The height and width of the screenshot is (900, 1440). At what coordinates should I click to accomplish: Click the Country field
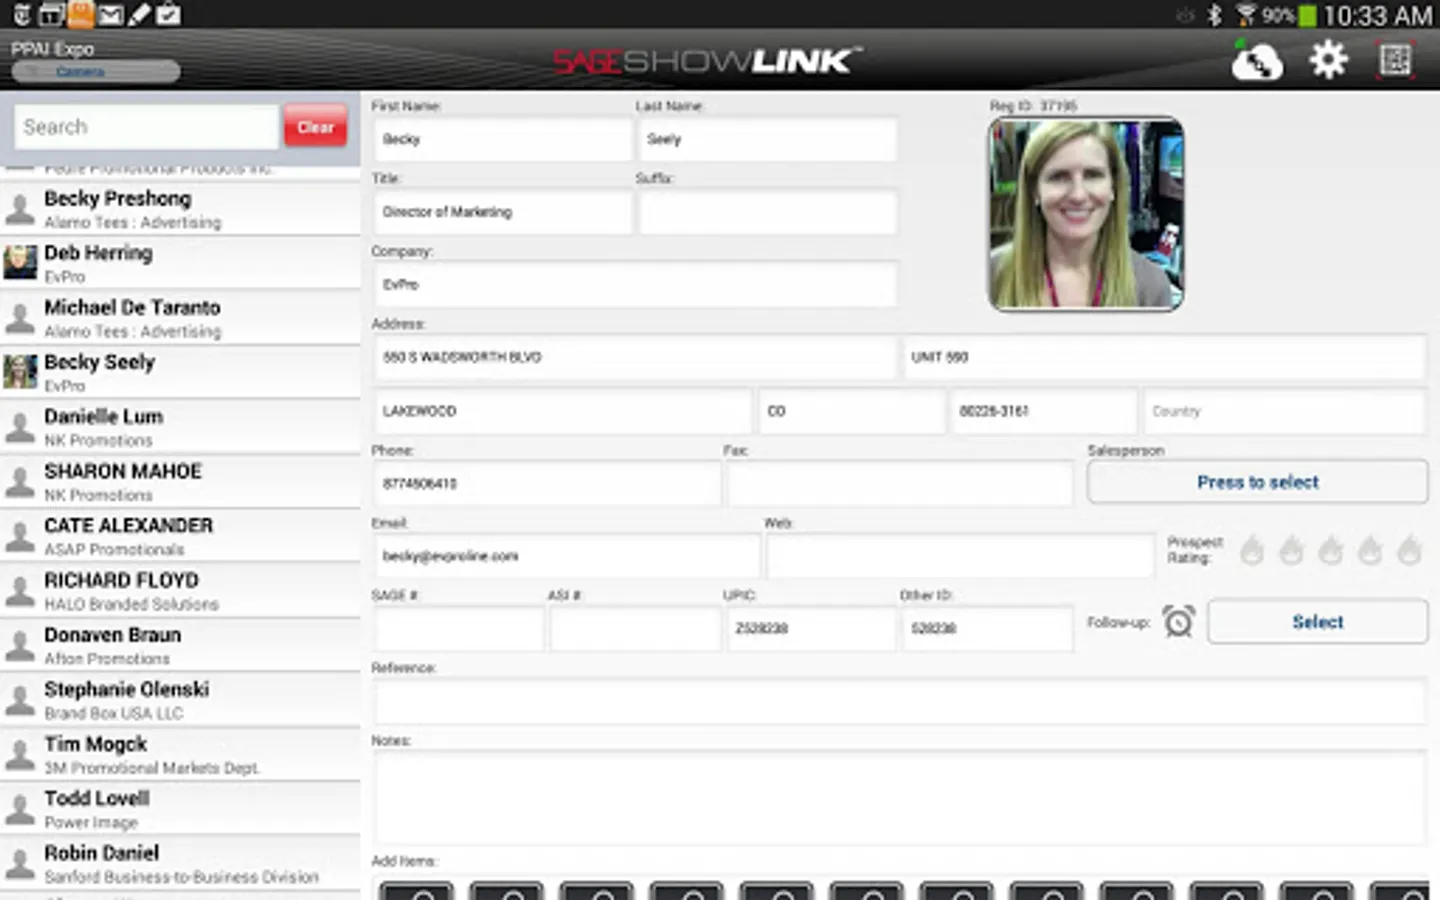click(1285, 411)
